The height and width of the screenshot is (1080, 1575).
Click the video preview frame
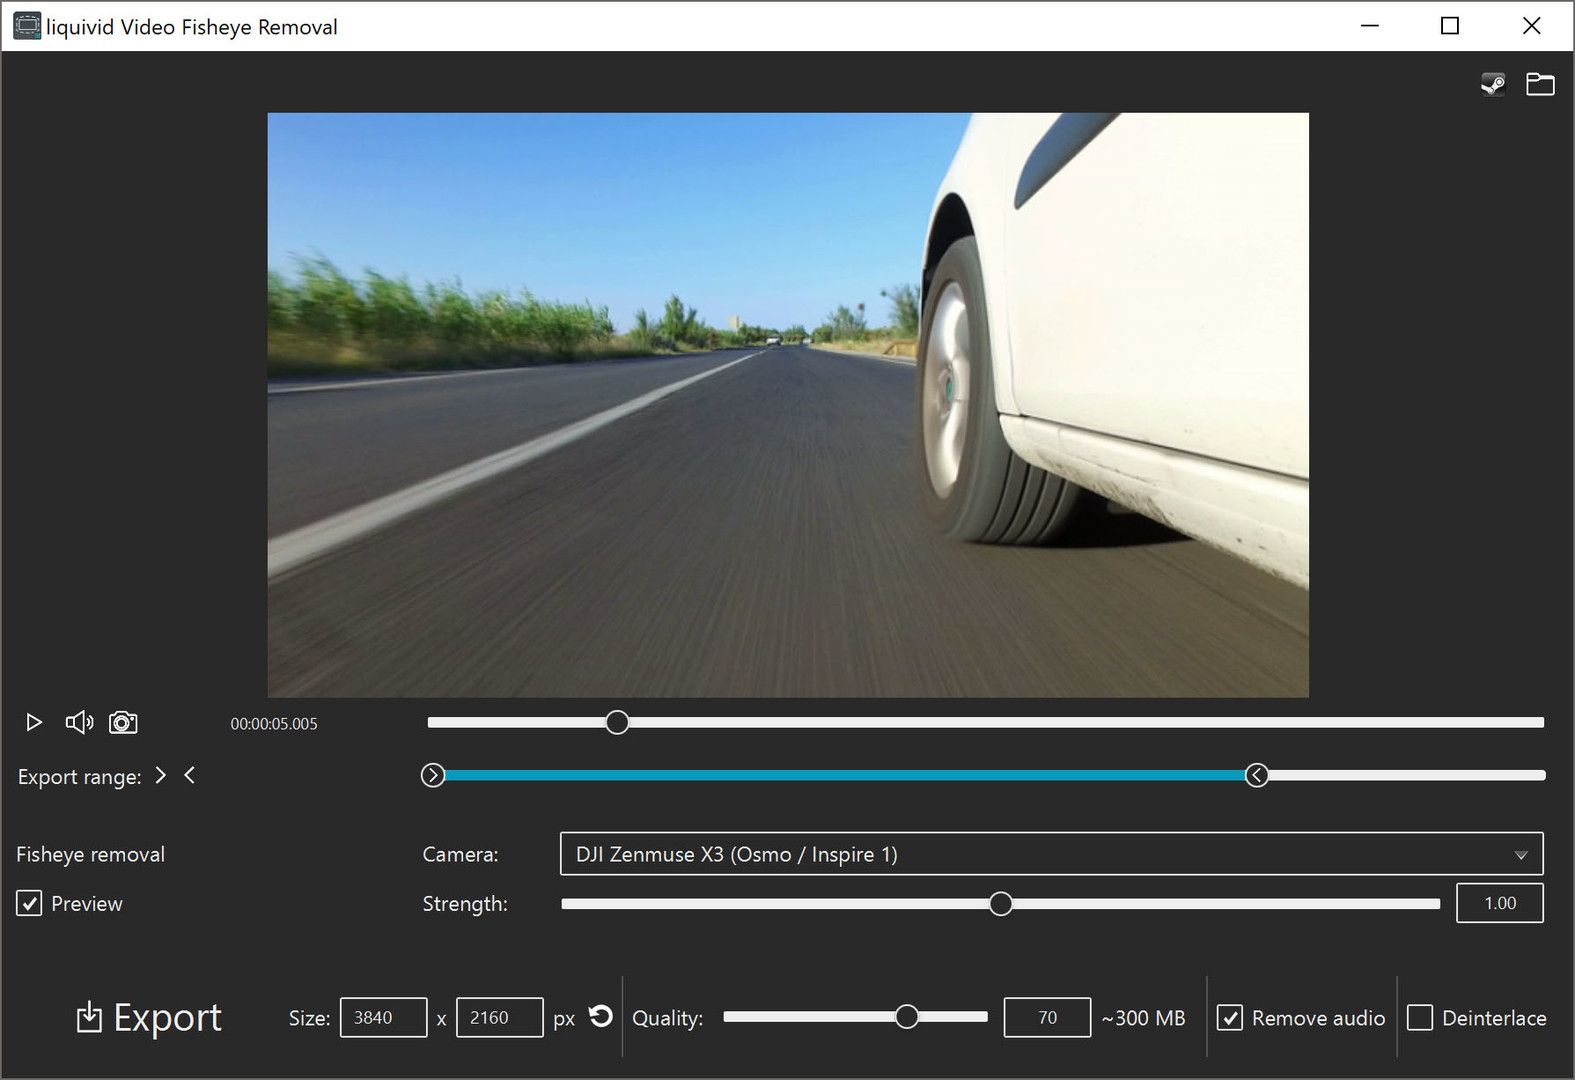tap(788, 405)
